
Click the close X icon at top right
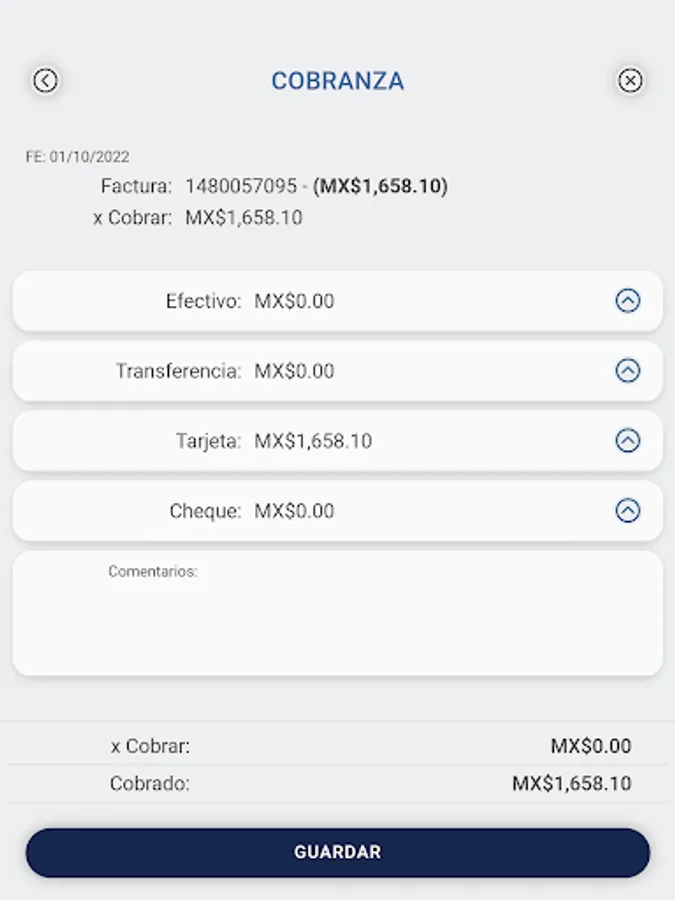point(630,80)
